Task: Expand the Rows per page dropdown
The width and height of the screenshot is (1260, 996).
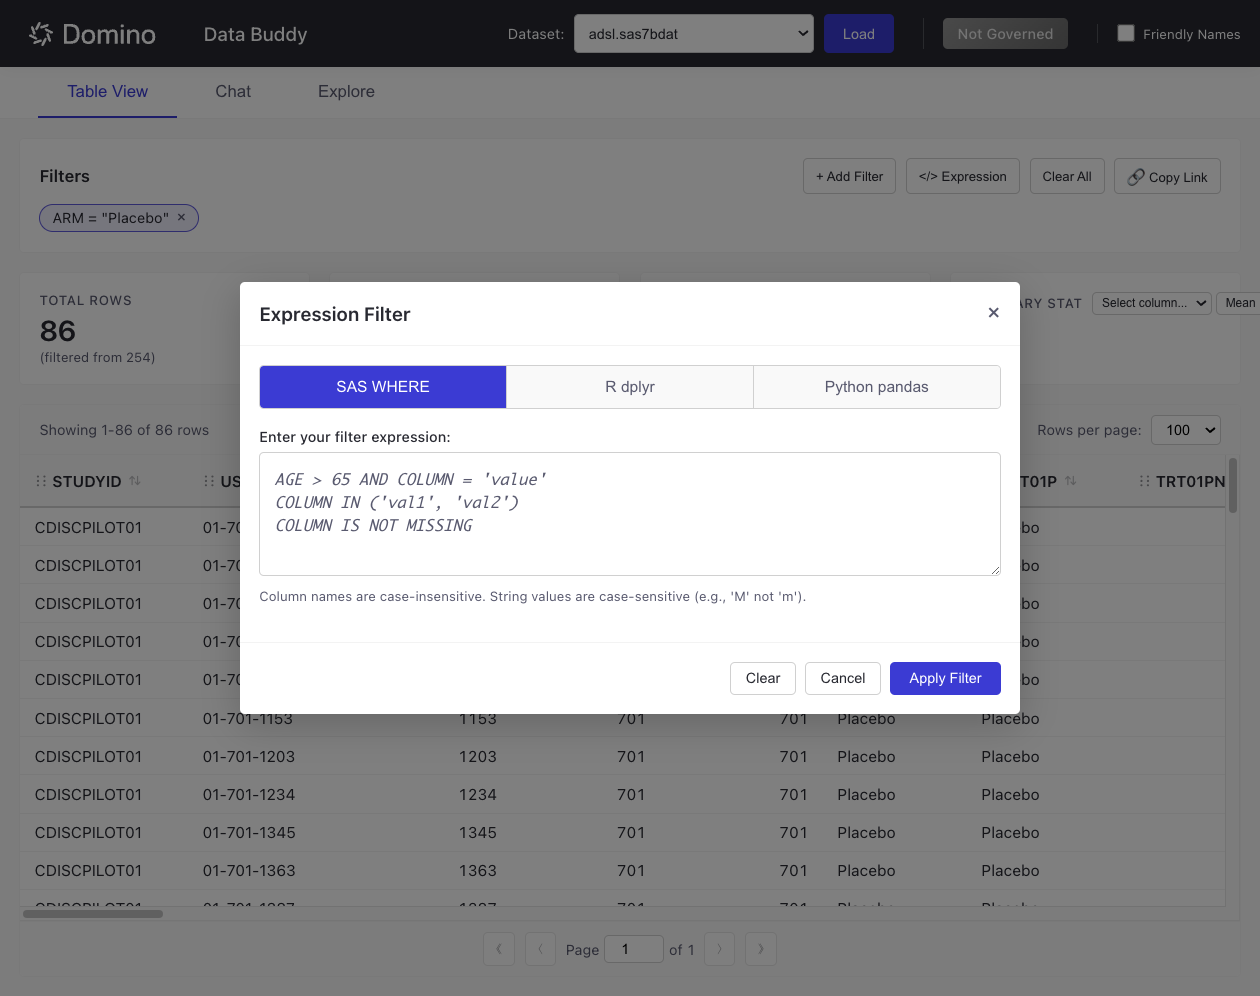Action: pos(1185,430)
